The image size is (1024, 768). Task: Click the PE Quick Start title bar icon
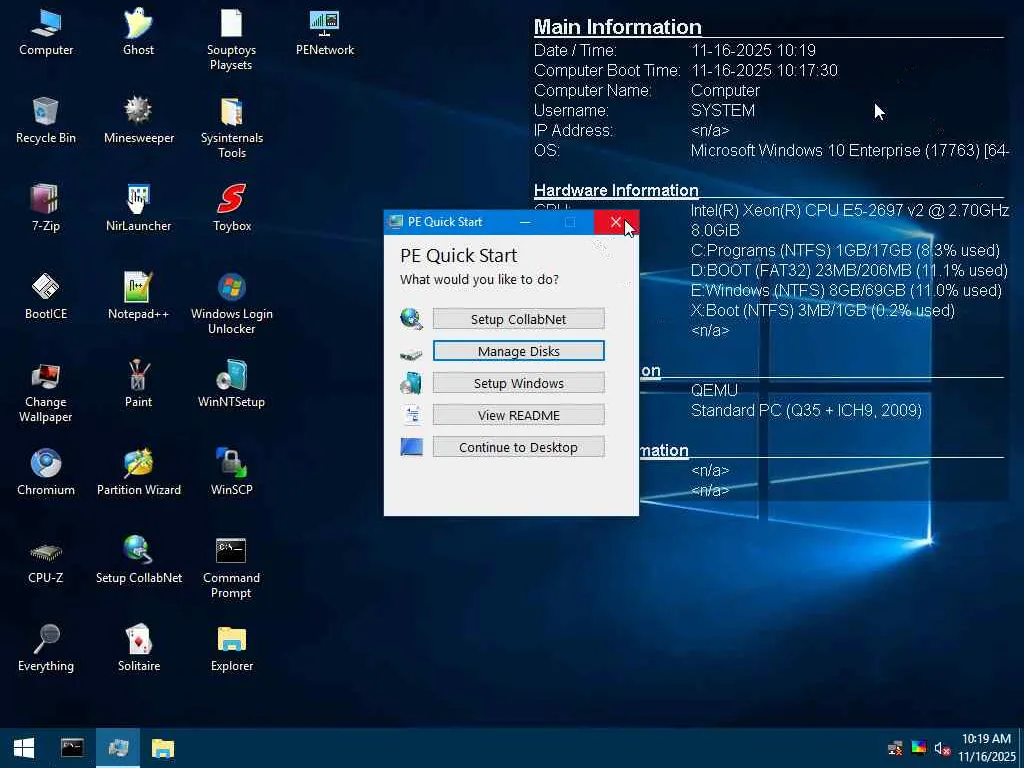[396, 222]
